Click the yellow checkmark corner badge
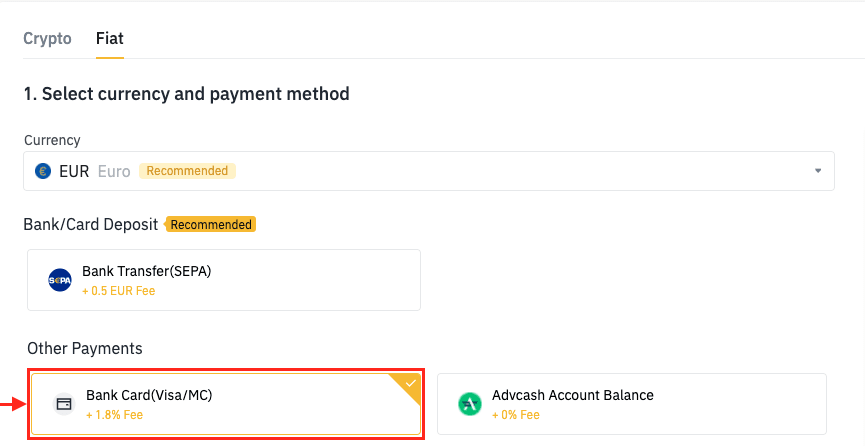 407,386
